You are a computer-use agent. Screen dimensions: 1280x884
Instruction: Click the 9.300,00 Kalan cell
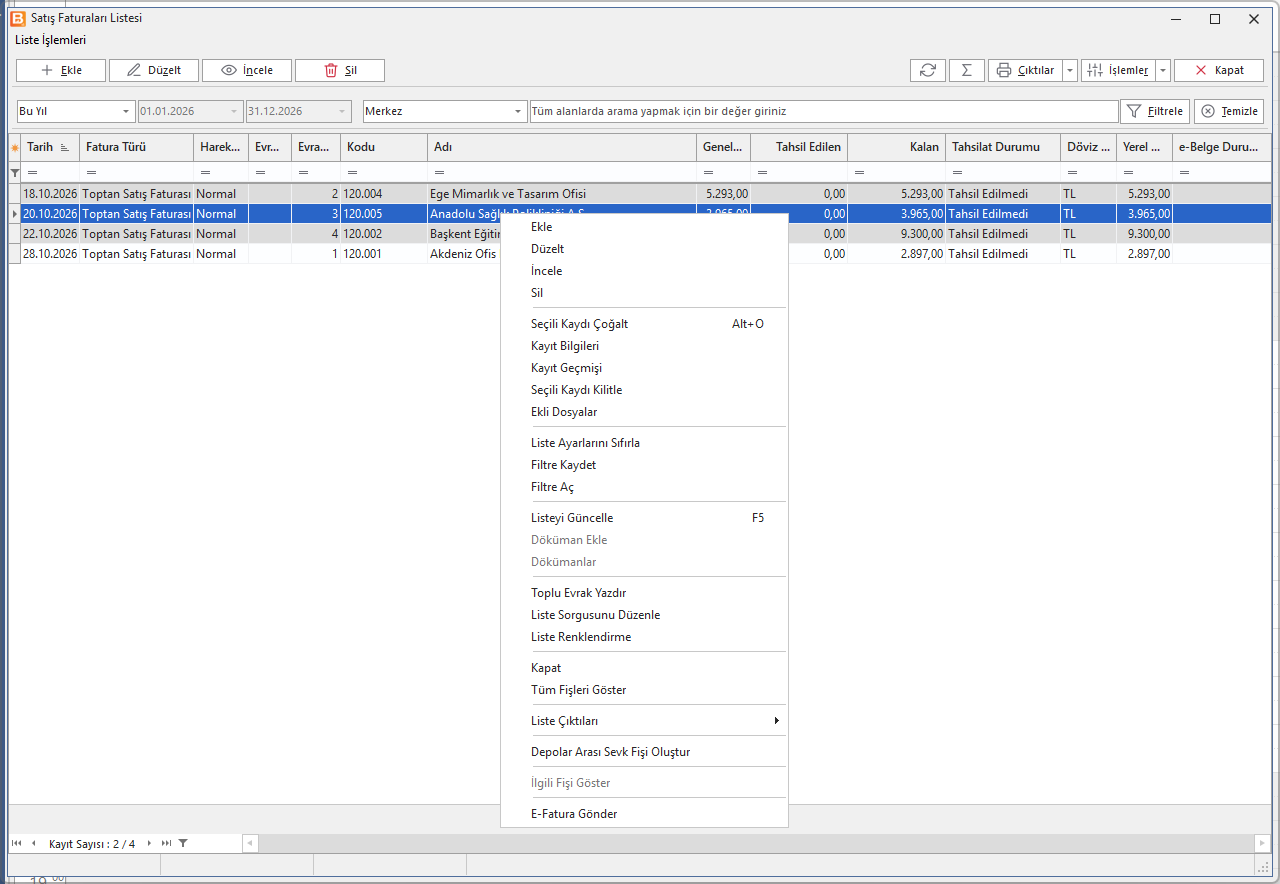[x=896, y=234]
